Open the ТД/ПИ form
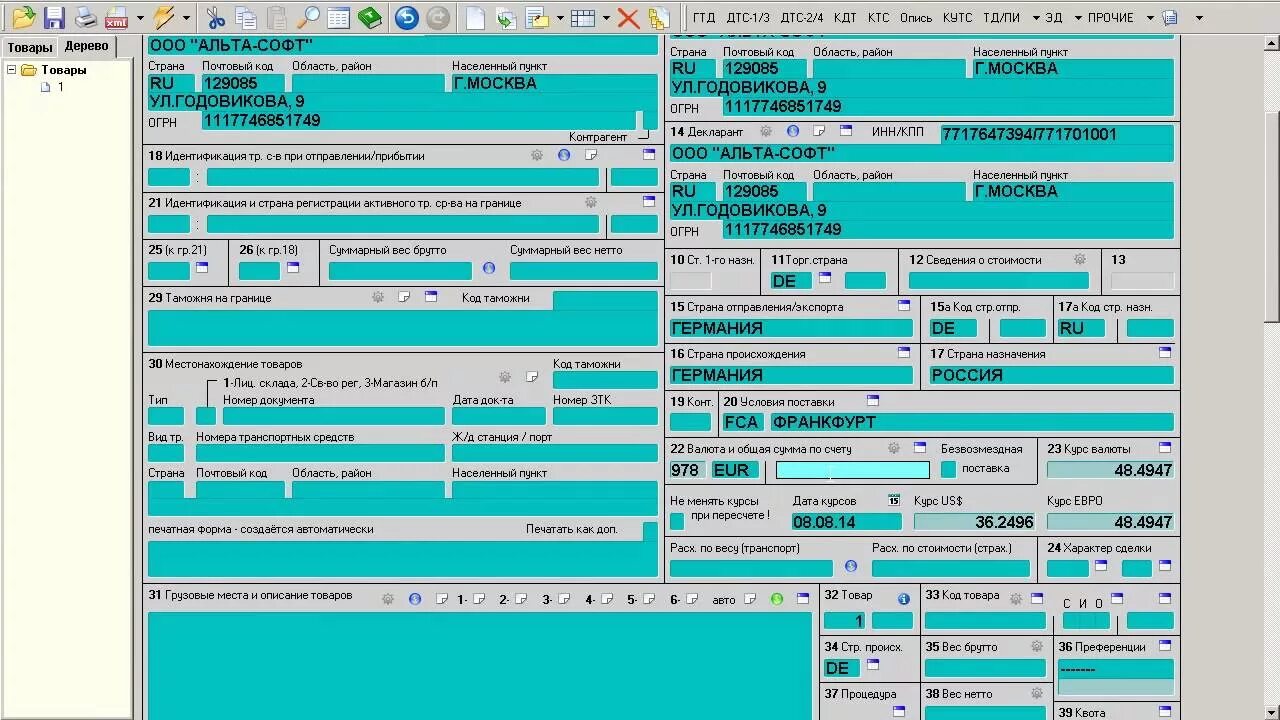 [x=1001, y=18]
